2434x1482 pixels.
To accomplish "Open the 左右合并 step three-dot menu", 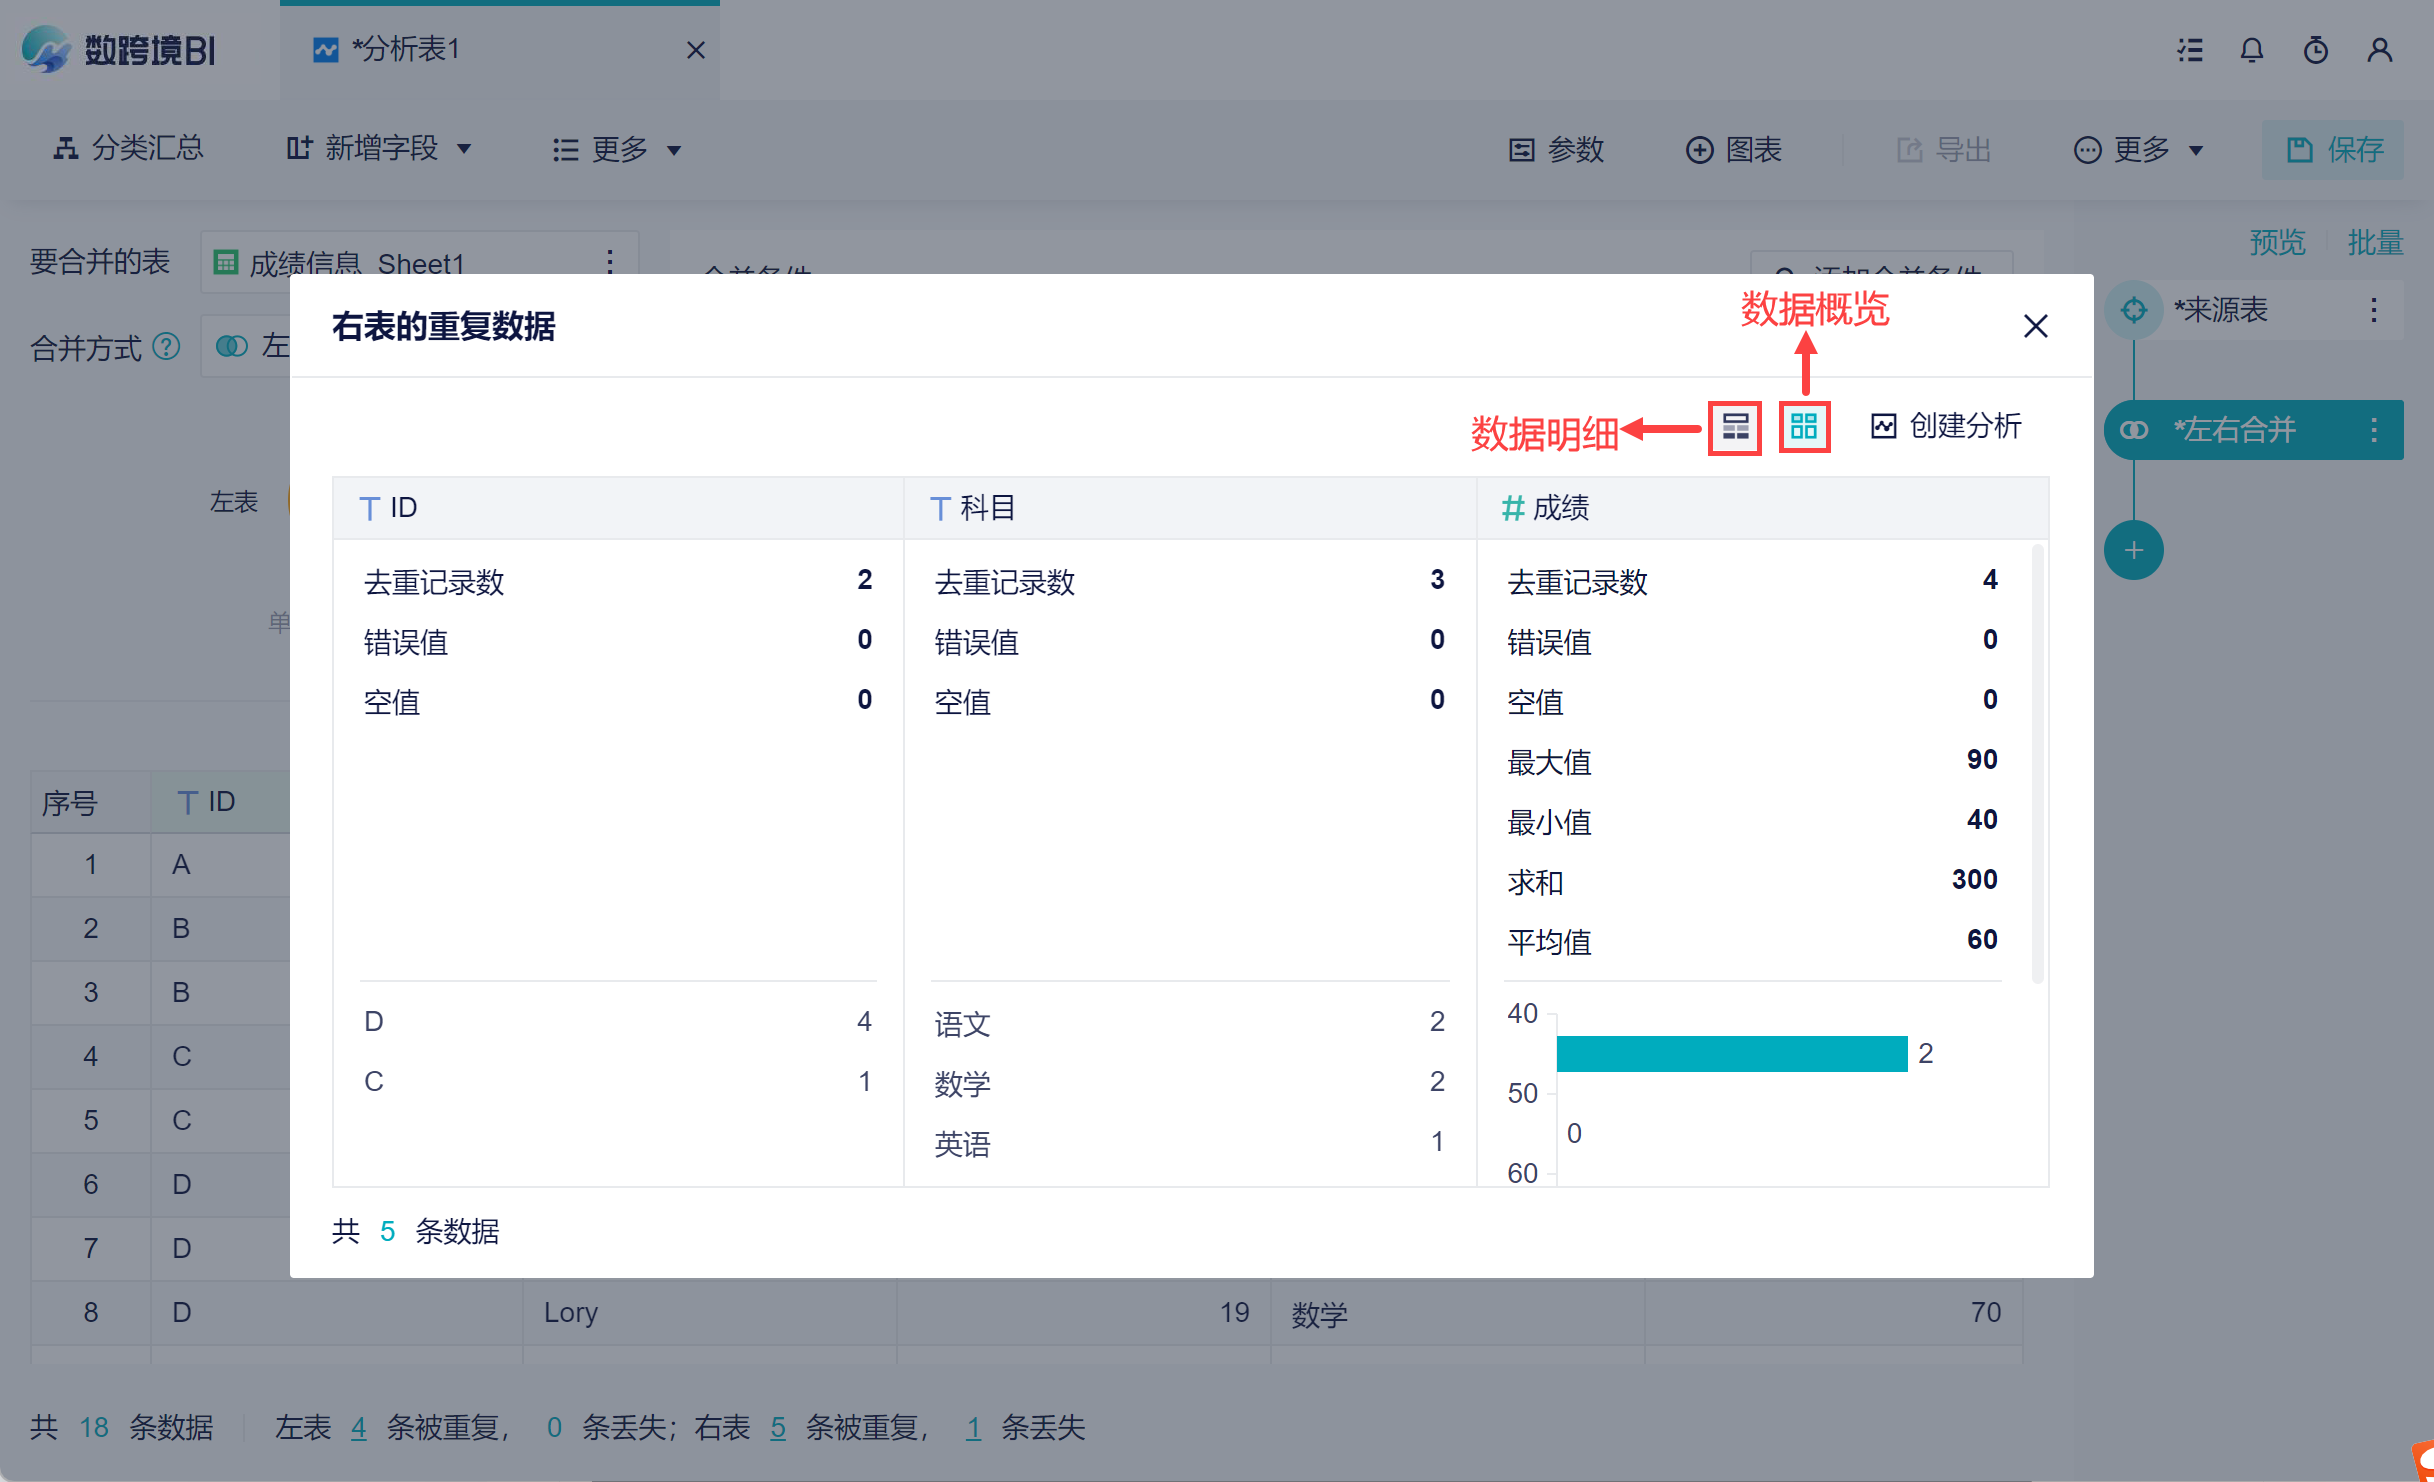I will pos(2373,430).
